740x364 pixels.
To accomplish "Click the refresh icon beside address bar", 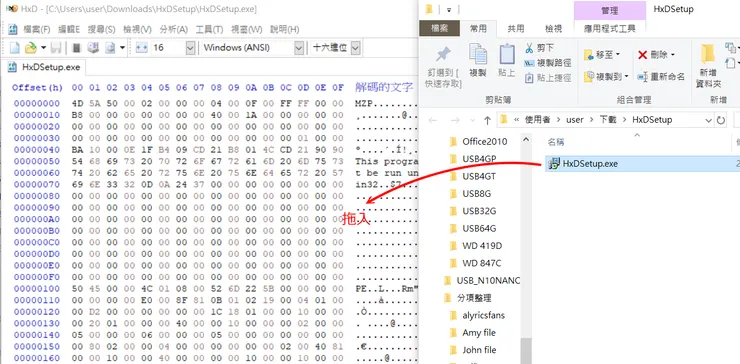I will [721, 120].
